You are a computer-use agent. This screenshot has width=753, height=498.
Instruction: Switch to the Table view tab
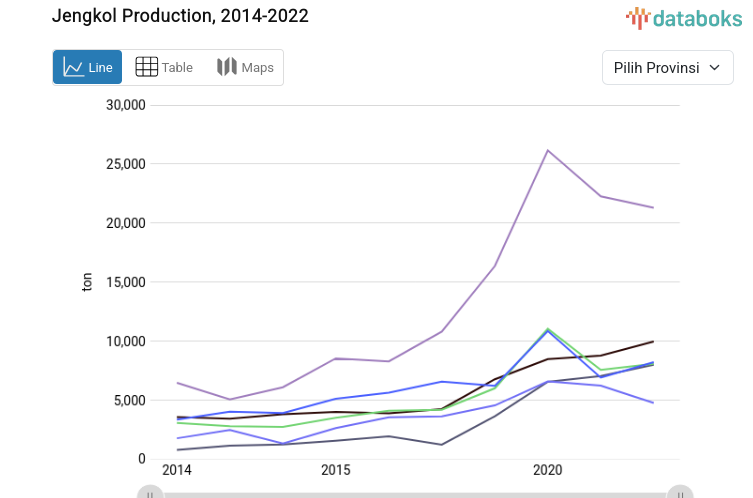[x=163, y=67]
